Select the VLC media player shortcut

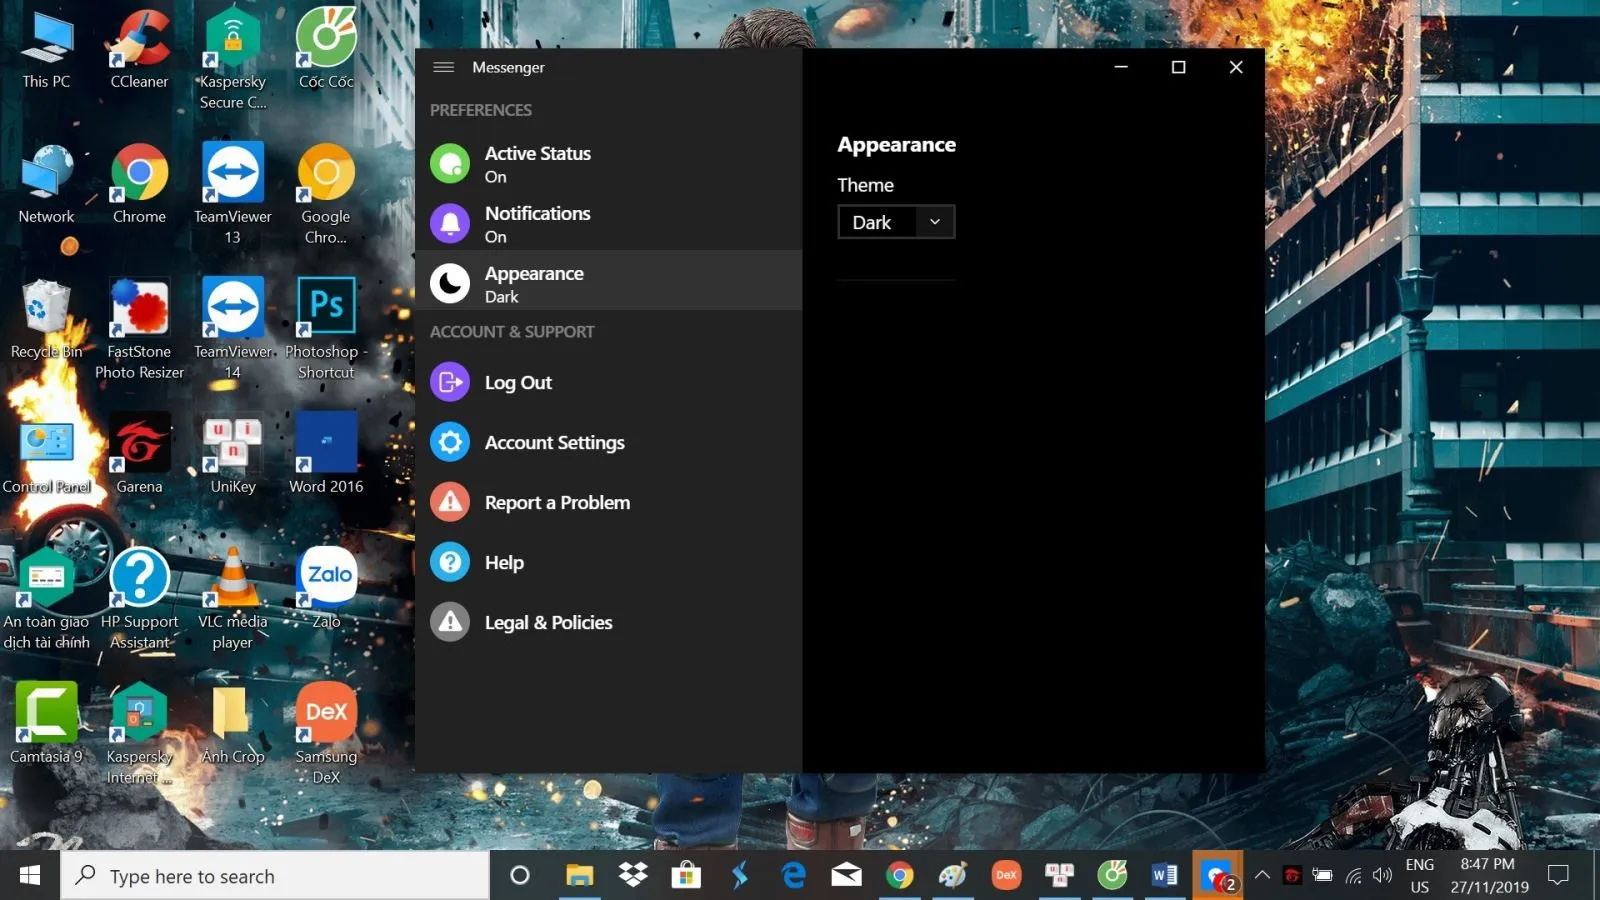tap(233, 600)
